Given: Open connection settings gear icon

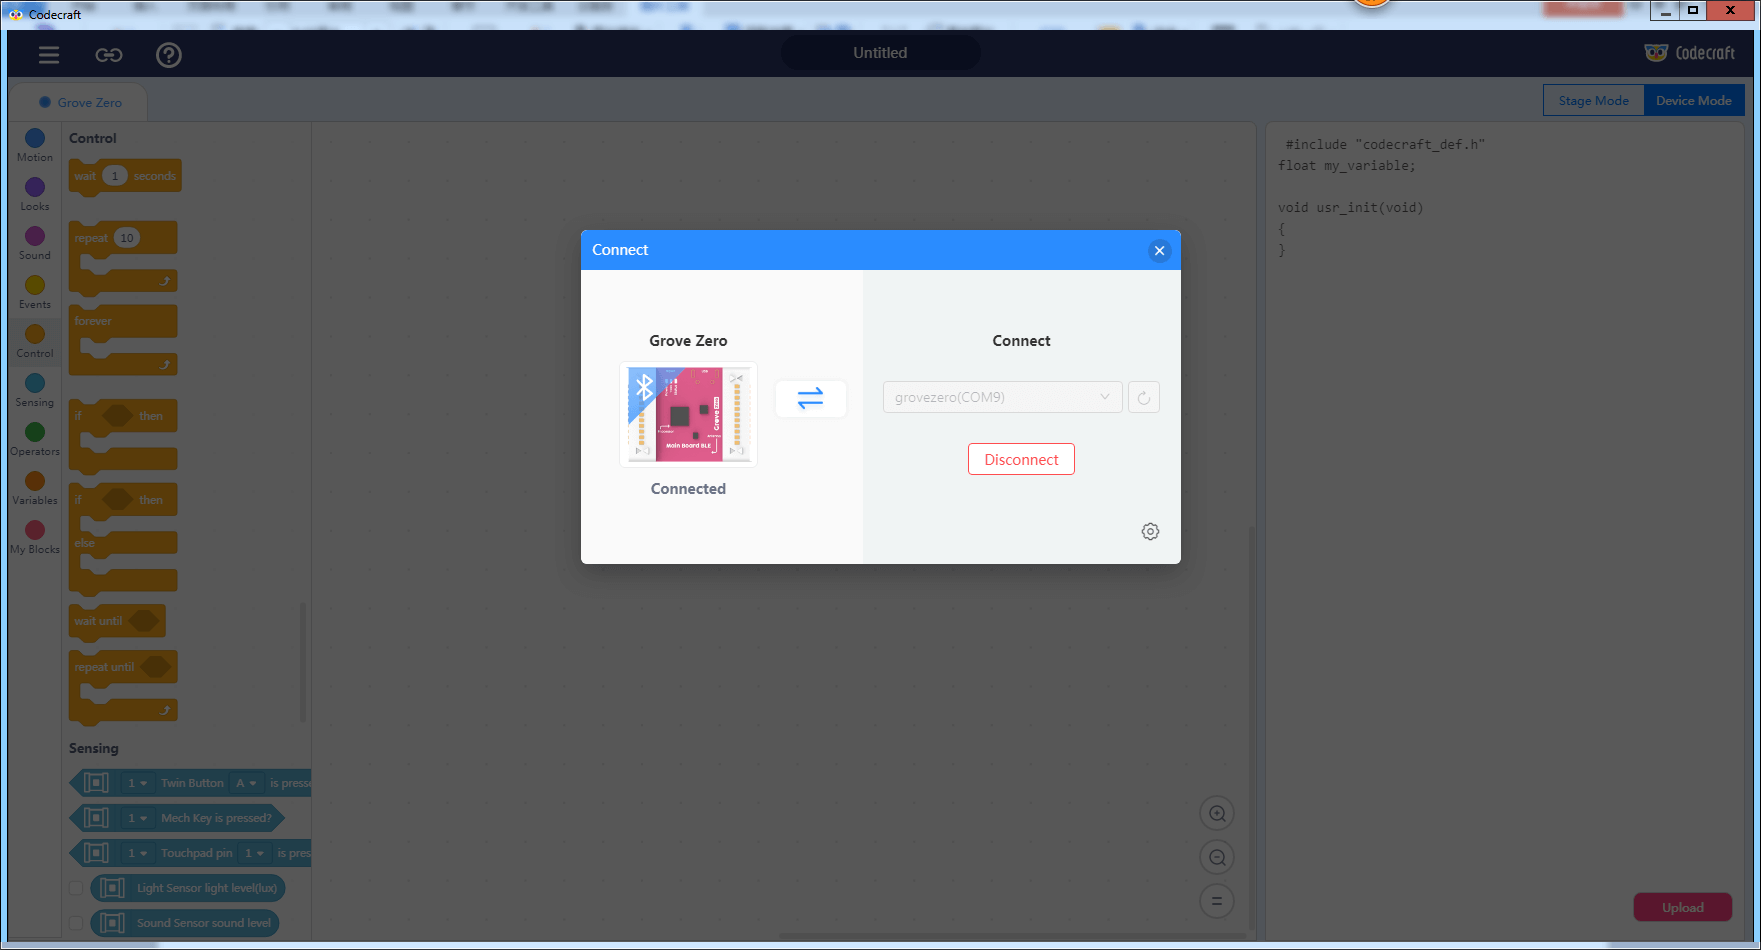Looking at the screenshot, I should (x=1150, y=531).
